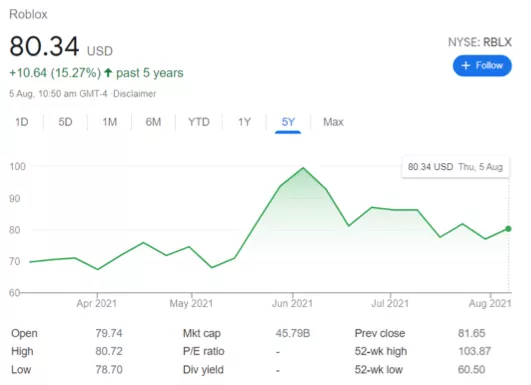Click the 5 Aug, 10:50 am timestamp
531x385 pixels.
click(x=58, y=94)
